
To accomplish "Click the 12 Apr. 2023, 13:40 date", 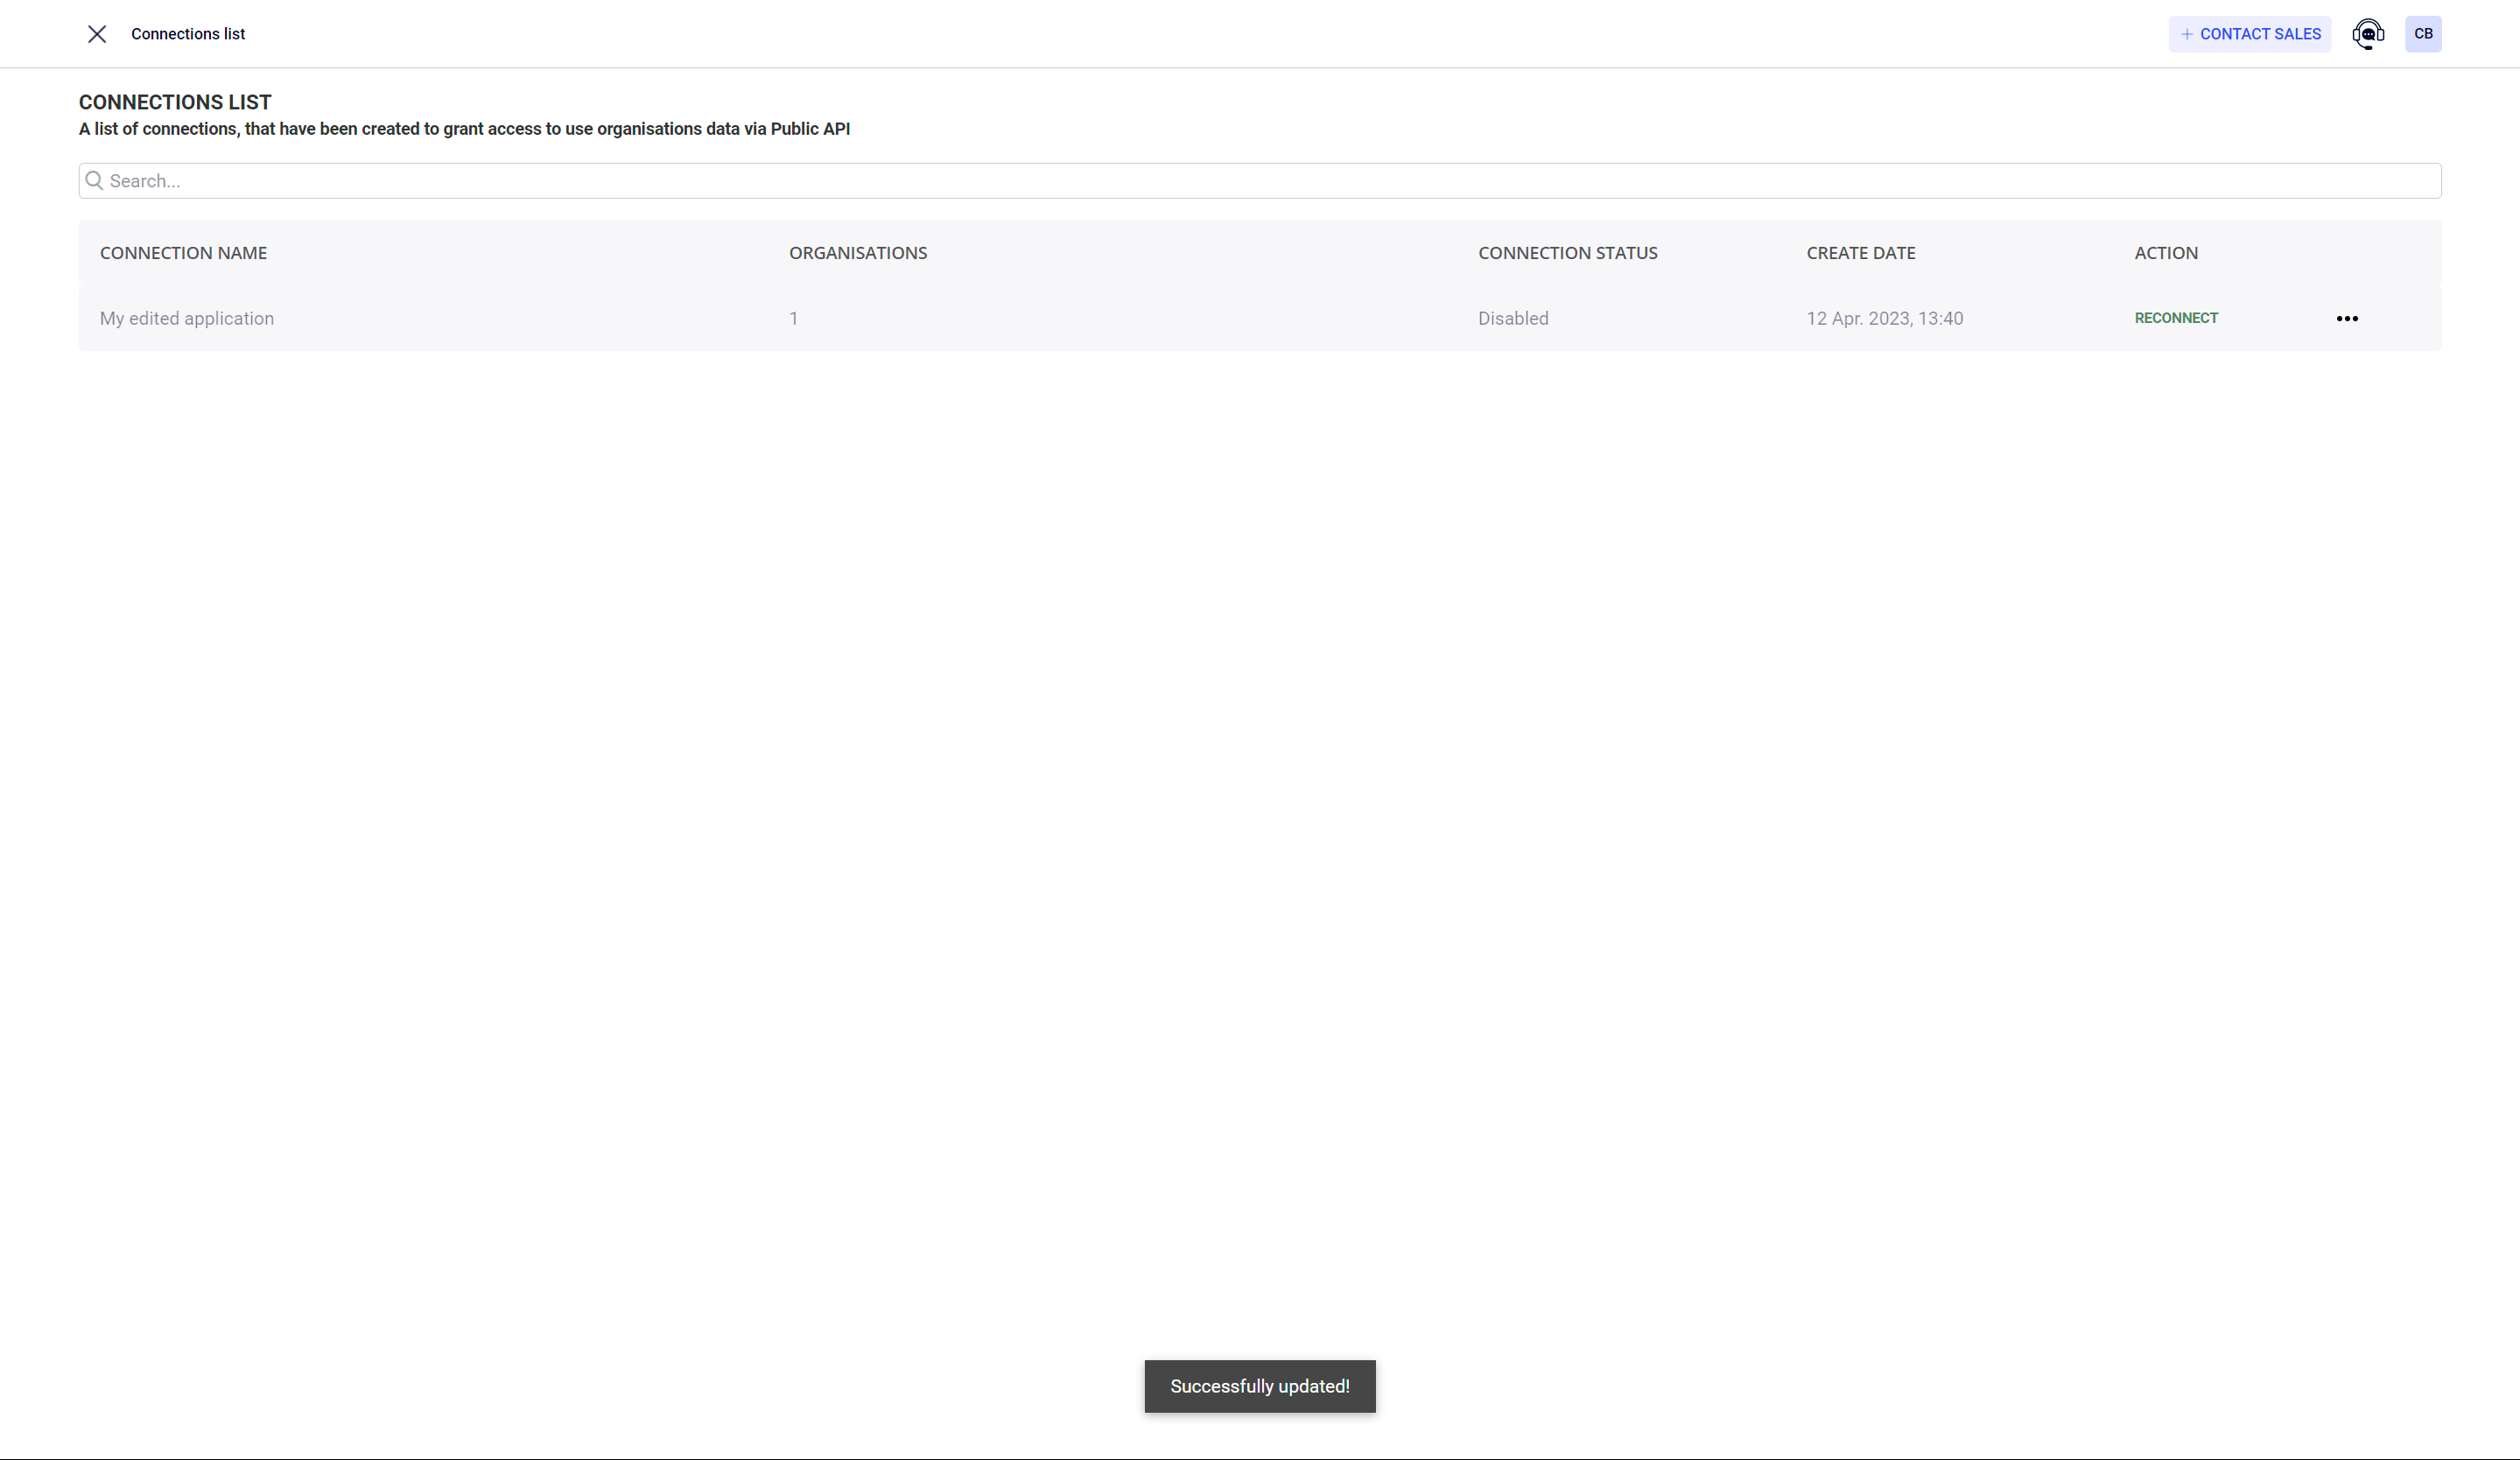I will tap(1884, 318).
